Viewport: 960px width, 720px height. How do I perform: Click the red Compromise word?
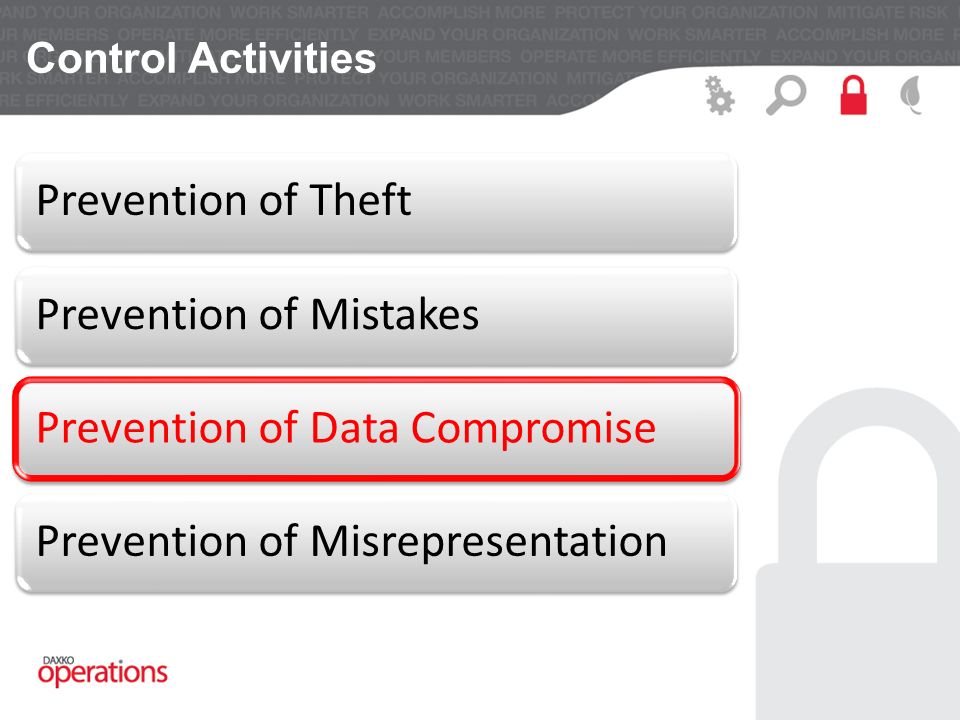click(x=533, y=429)
